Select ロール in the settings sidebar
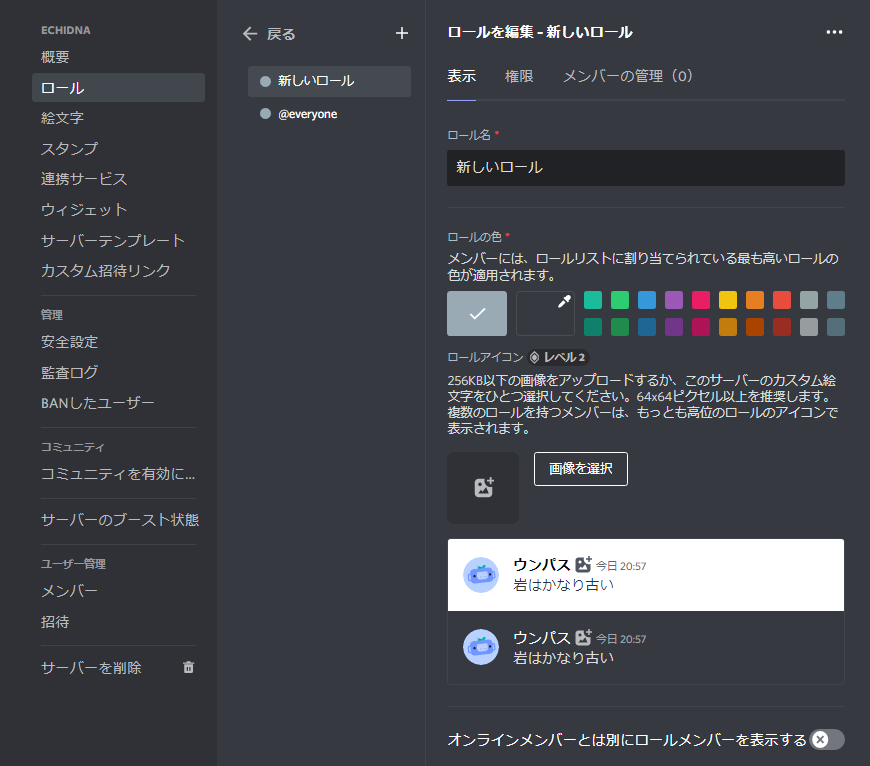870x766 pixels. coord(118,88)
